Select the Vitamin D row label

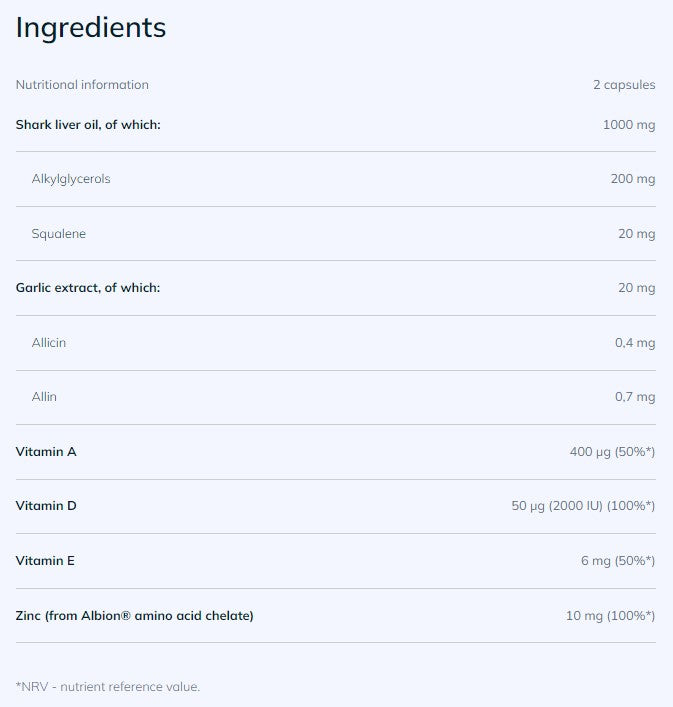point(46,506)
